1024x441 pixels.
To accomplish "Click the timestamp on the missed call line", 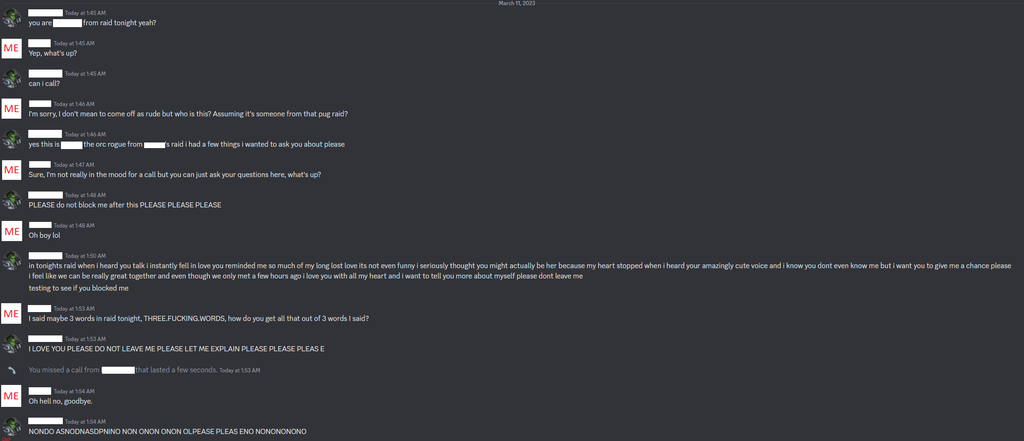I will [240, 370].
